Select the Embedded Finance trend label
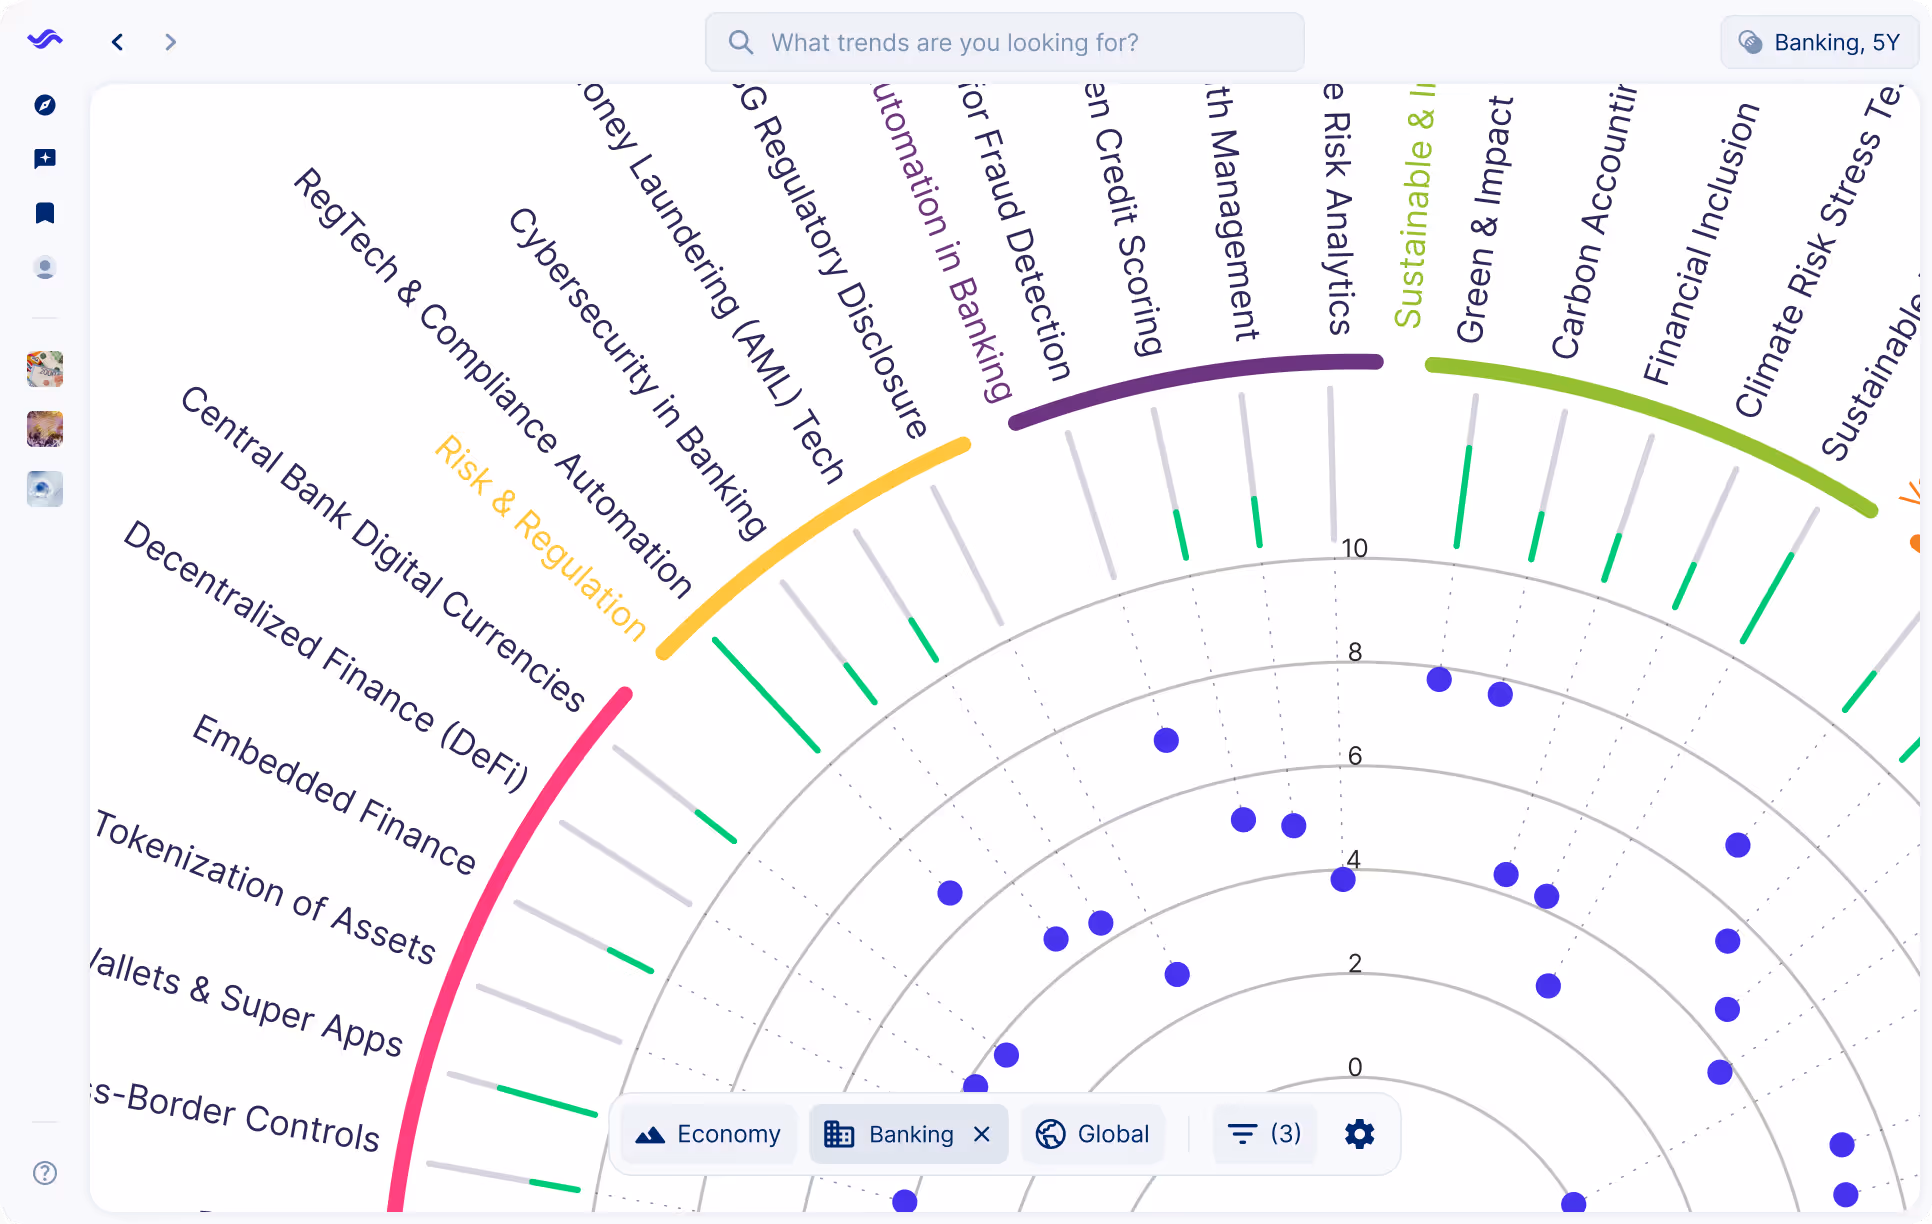This screenshot has width=1932, height=1224. coord(334,795)
